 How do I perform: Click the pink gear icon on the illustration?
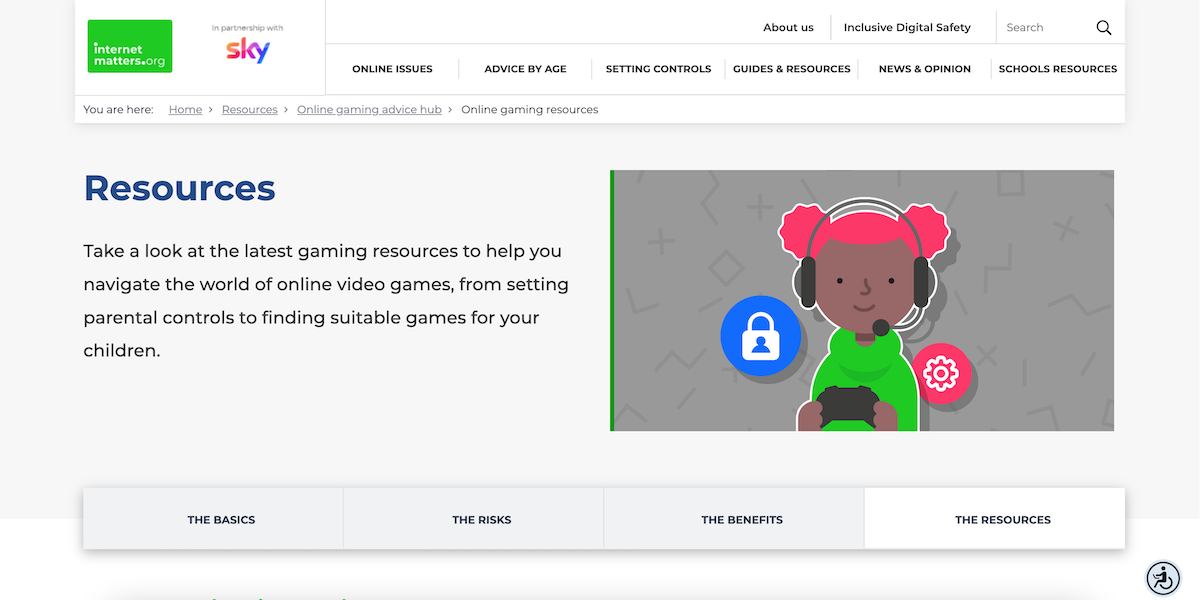coord(942,375)
